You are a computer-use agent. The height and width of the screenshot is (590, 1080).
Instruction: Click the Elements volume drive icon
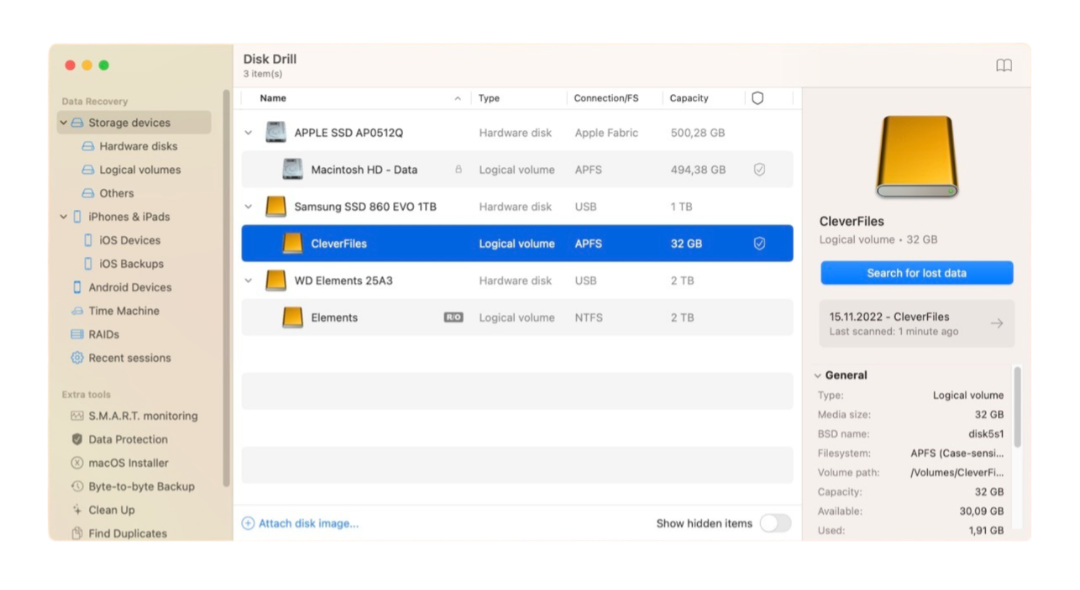click(x=292, y=317)
